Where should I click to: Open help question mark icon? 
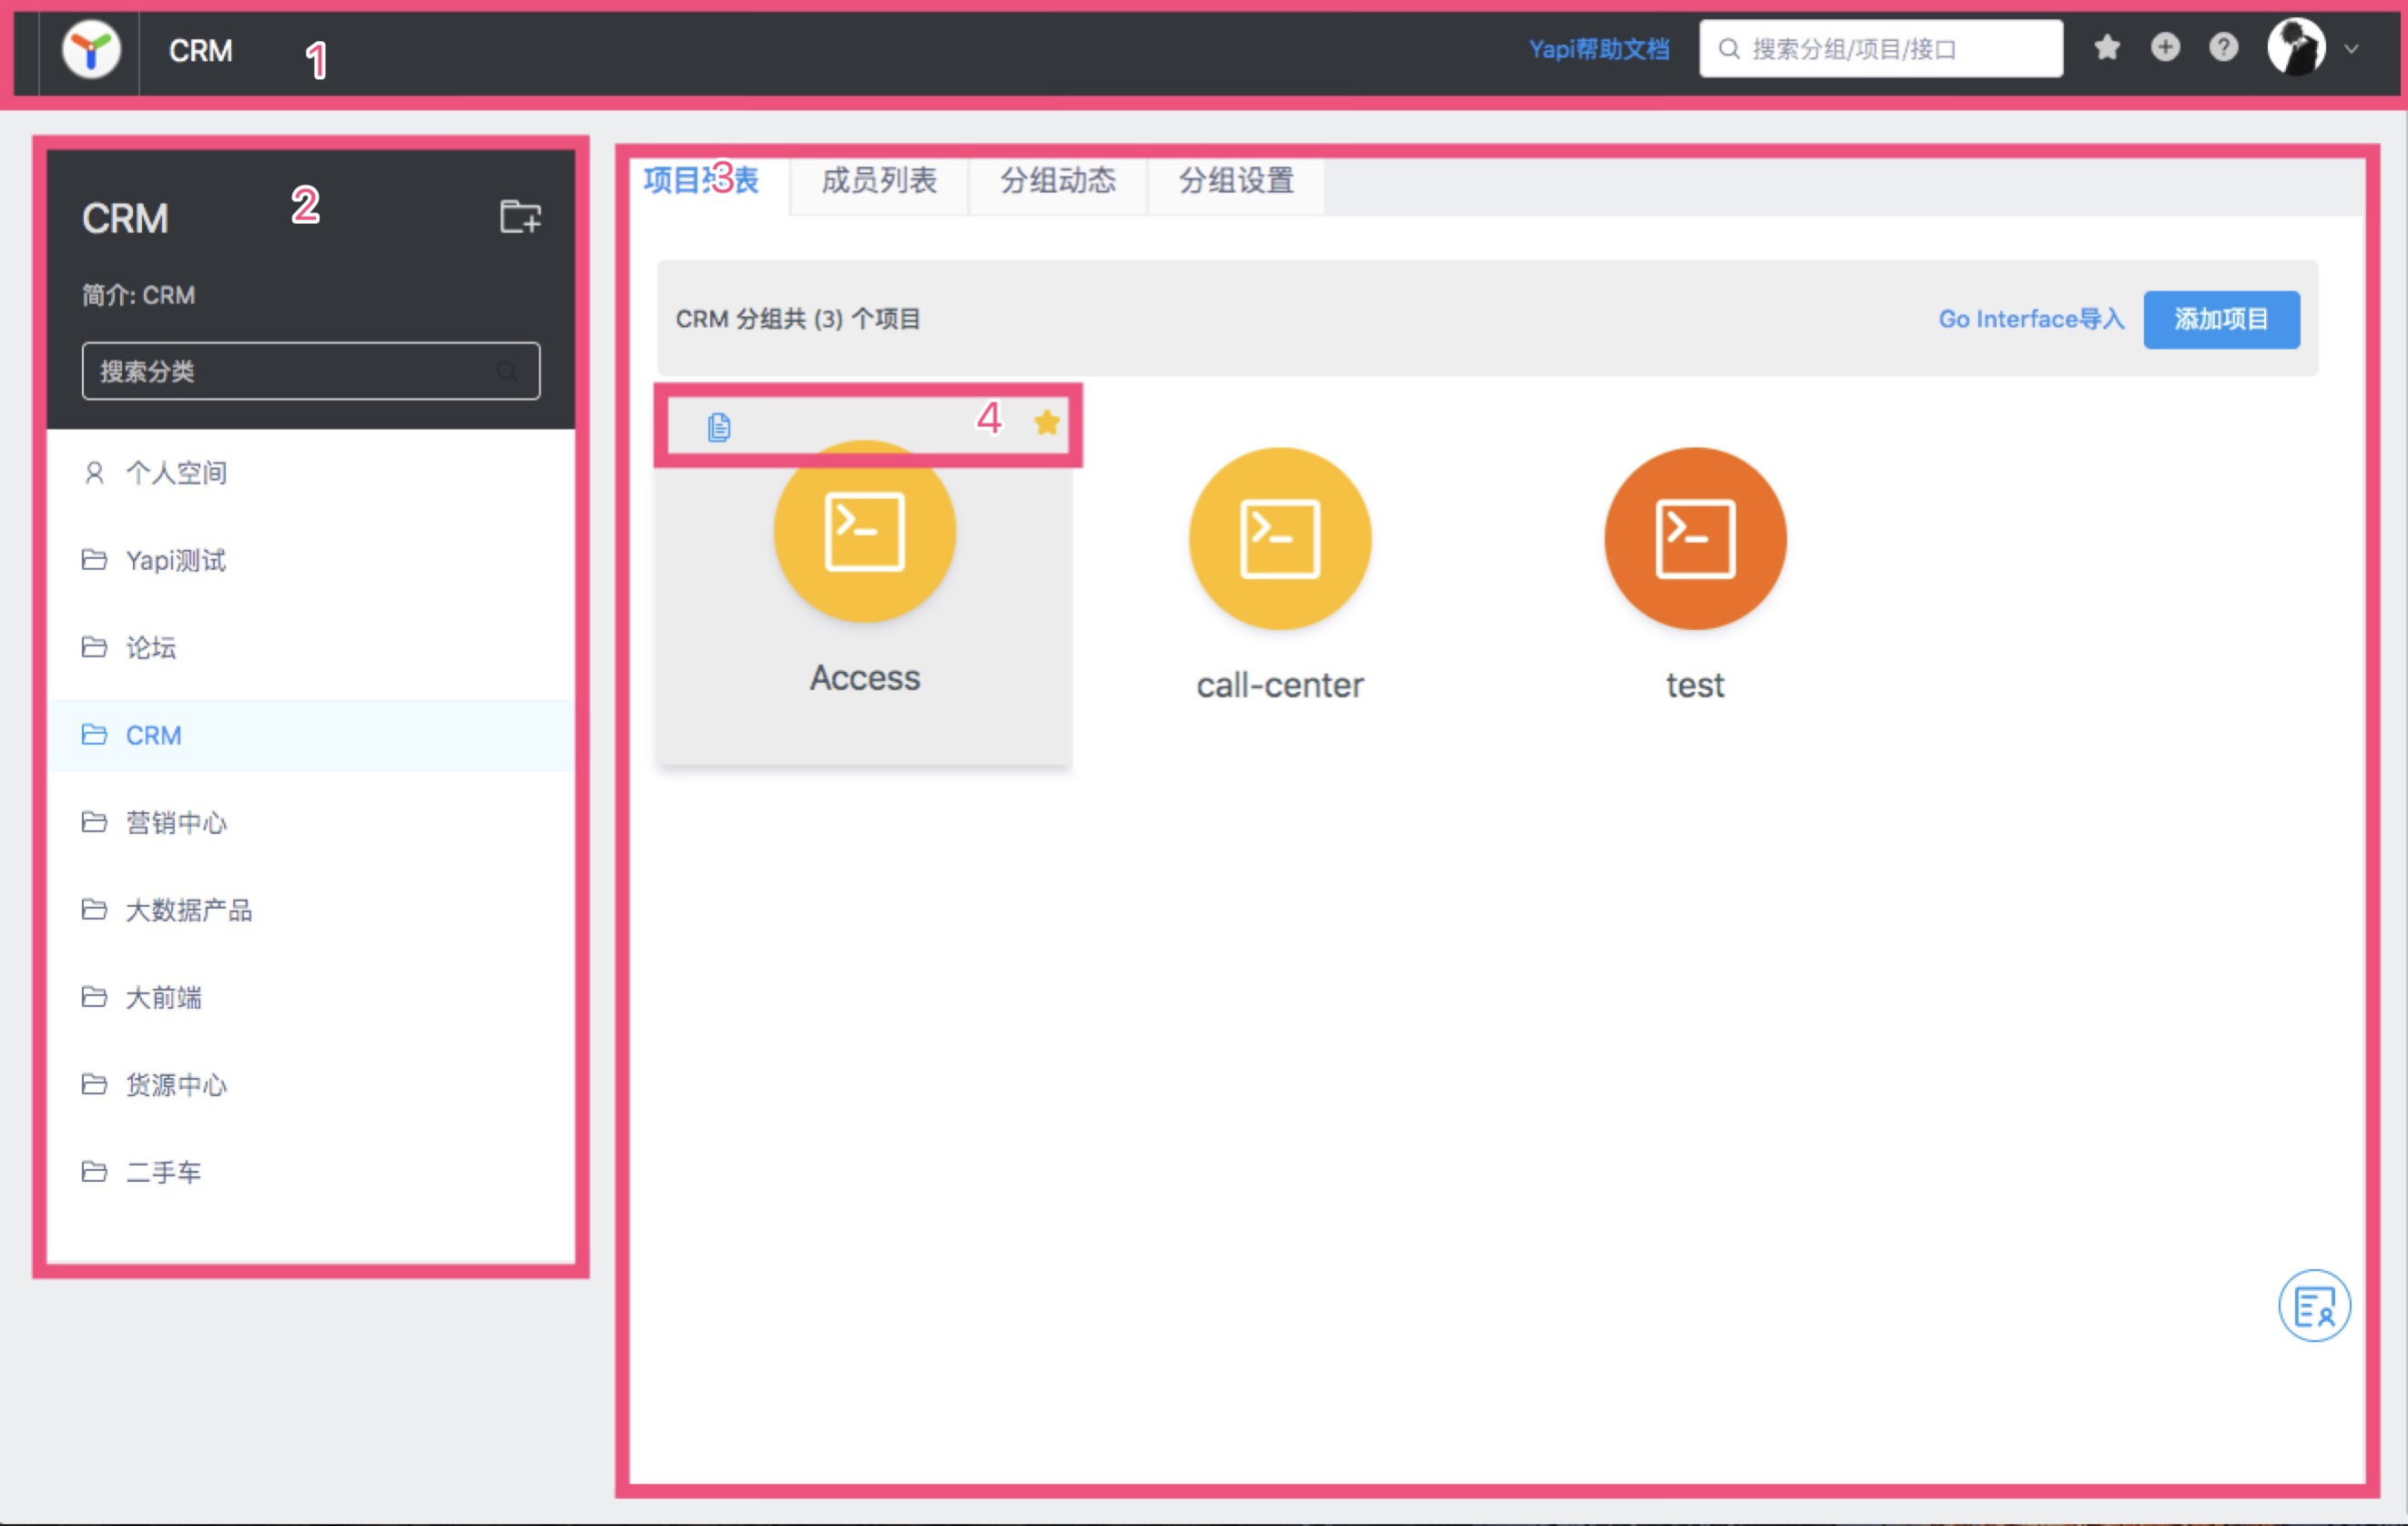point(2223,47)
